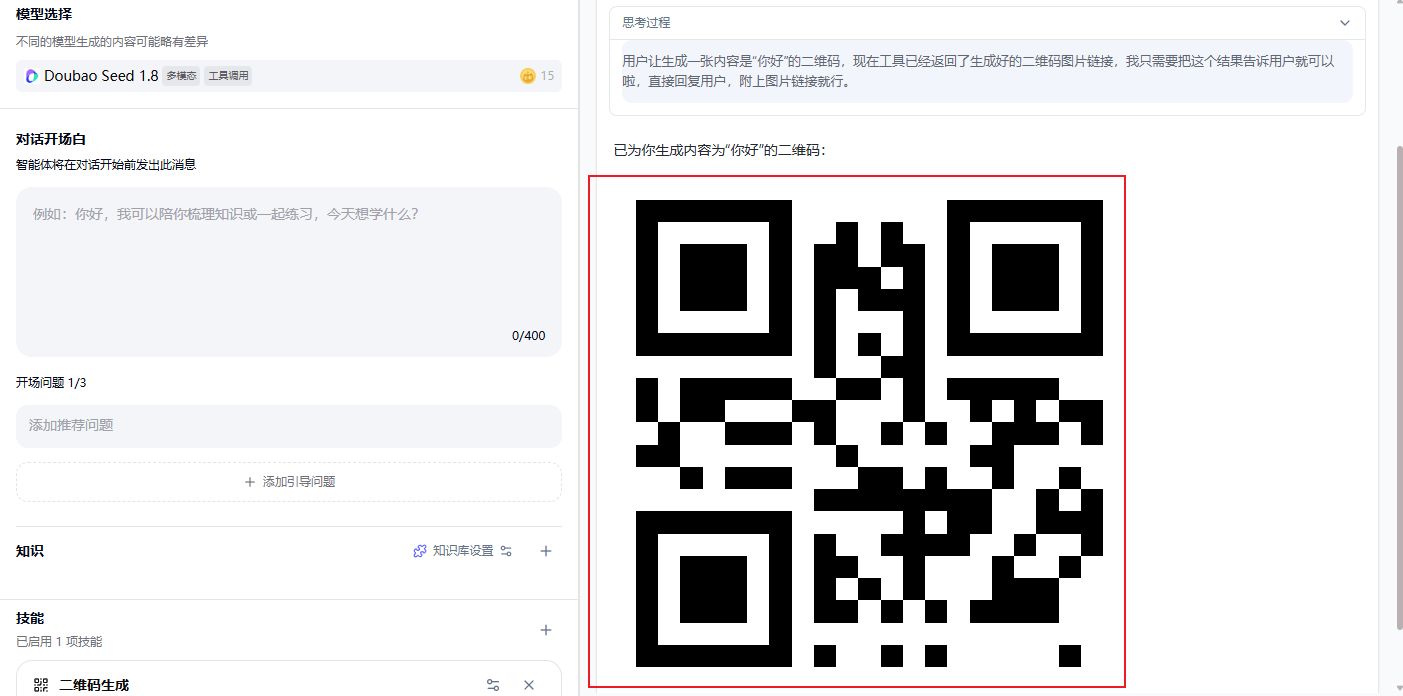Click the 智能体将在对话开始前发出此消息 description

point(106,165)
